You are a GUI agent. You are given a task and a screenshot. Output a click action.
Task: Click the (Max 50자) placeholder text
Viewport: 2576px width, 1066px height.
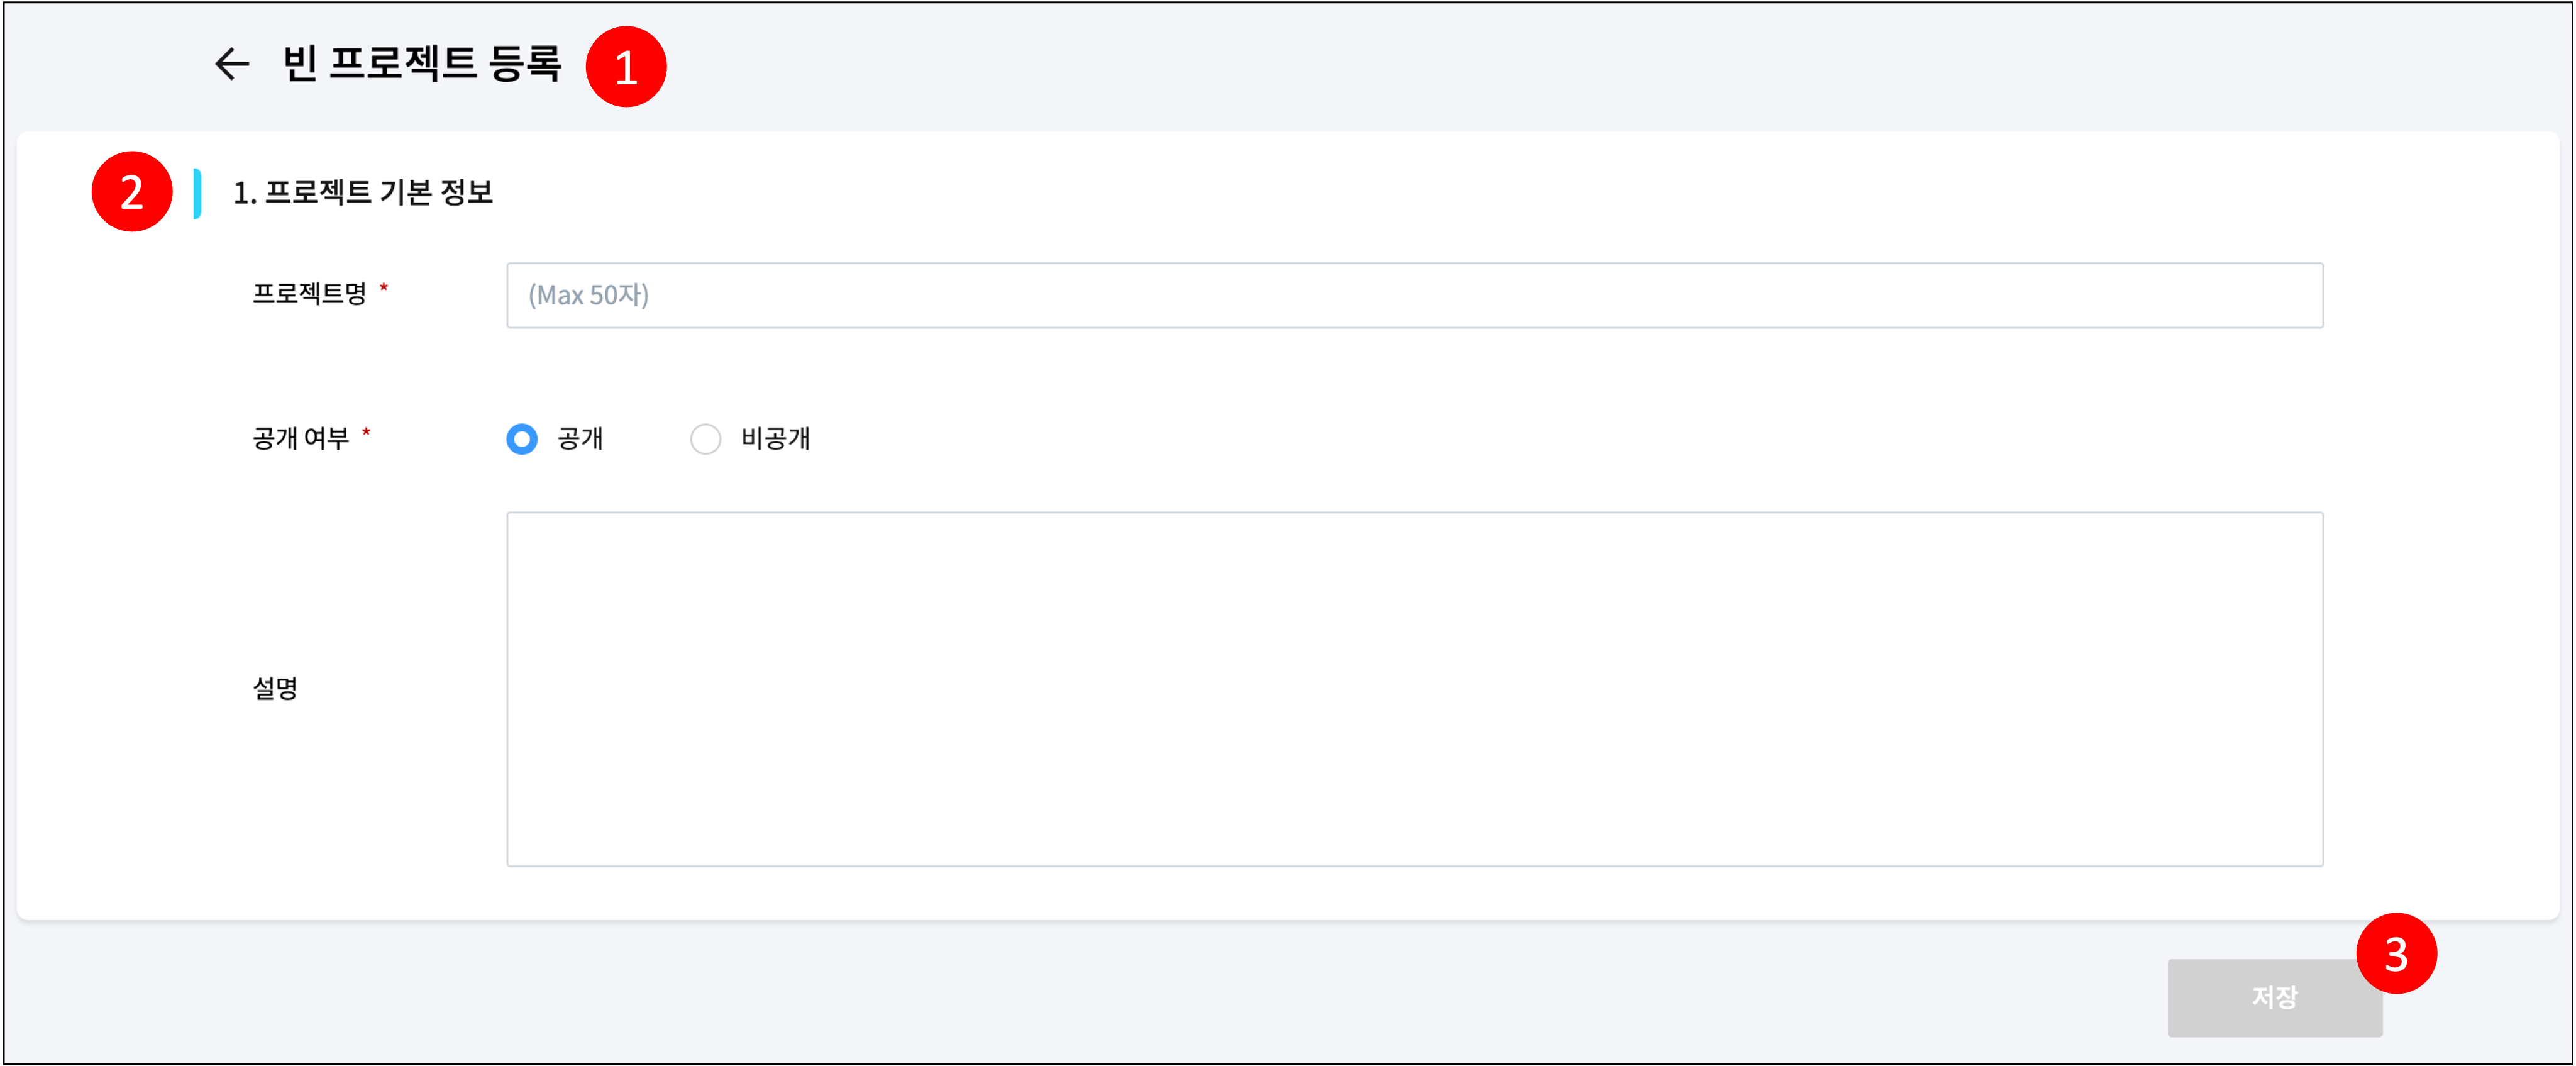589,295
